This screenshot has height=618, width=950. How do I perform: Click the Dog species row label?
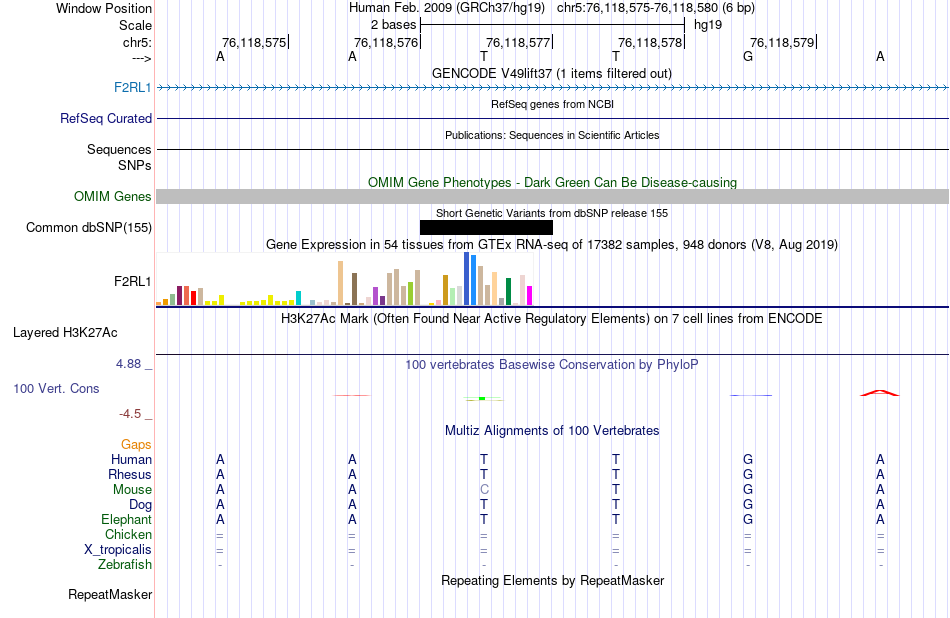point(141,505)
